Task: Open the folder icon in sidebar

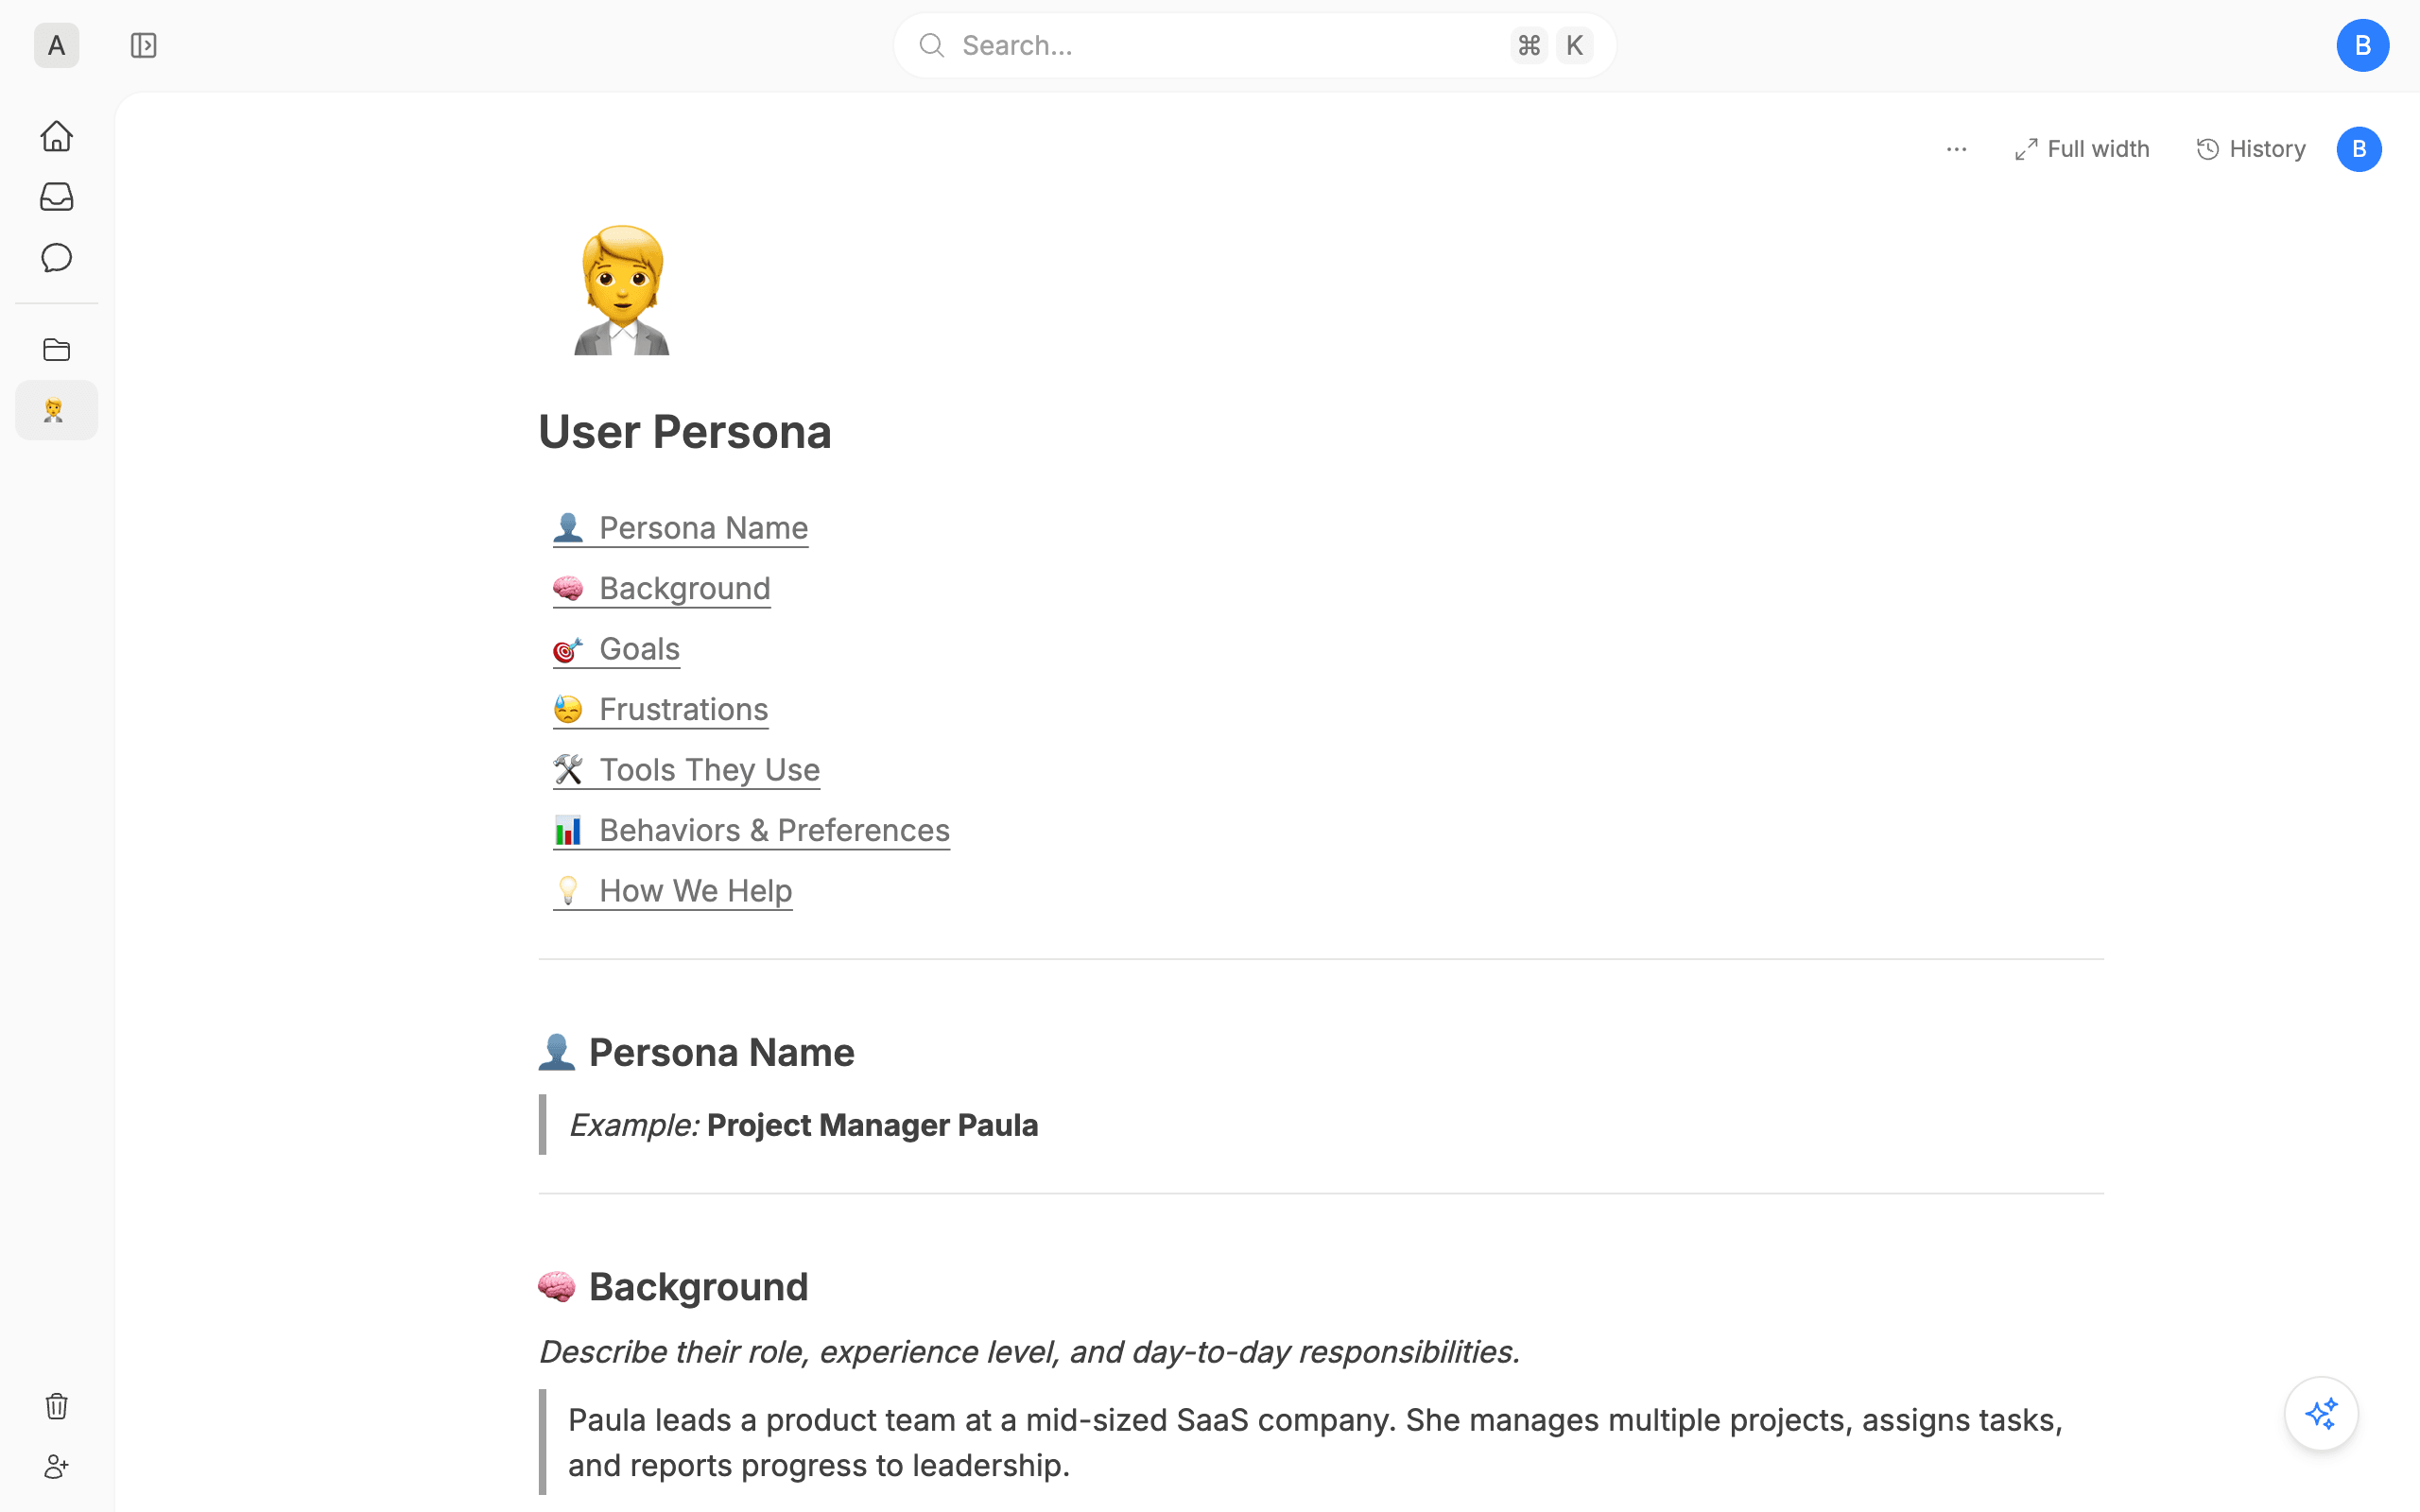Action: (57, 350)
